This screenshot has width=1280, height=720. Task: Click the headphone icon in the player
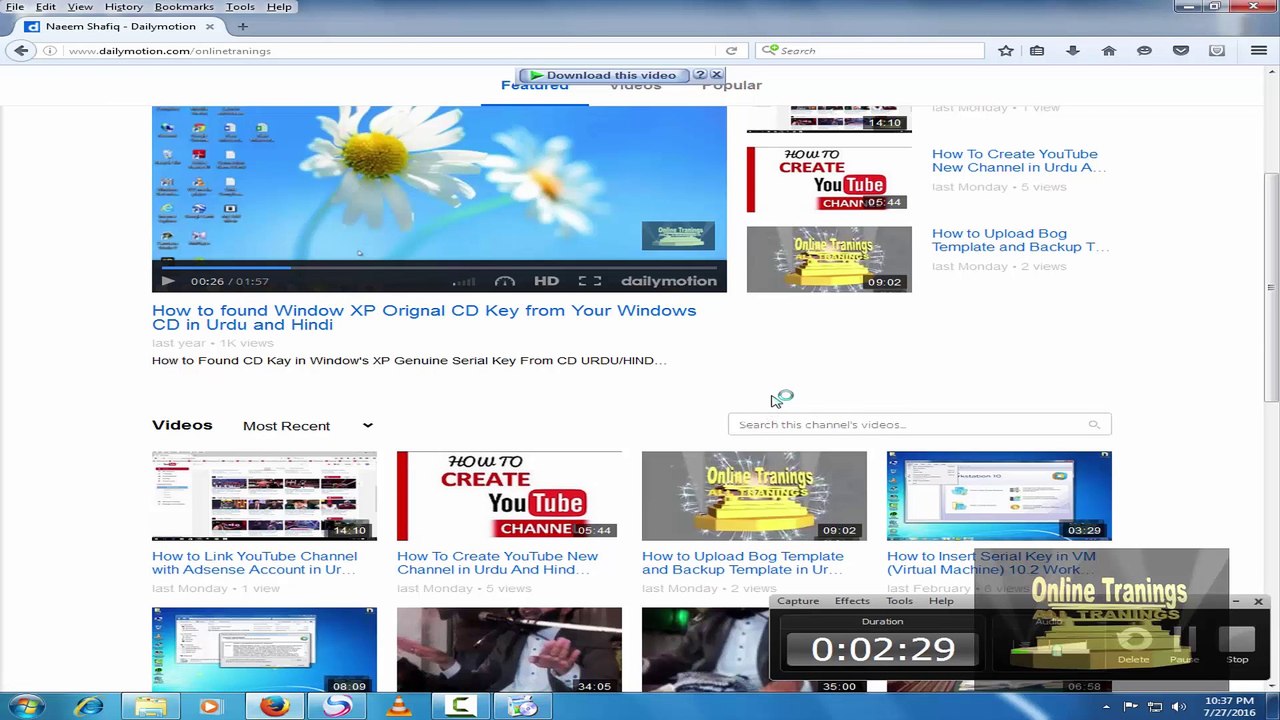(505, 281)
